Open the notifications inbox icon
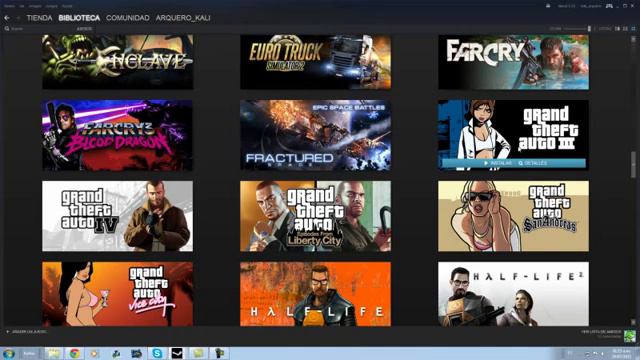The width and height of the screenshot is (640, 360). pos(548,6)
